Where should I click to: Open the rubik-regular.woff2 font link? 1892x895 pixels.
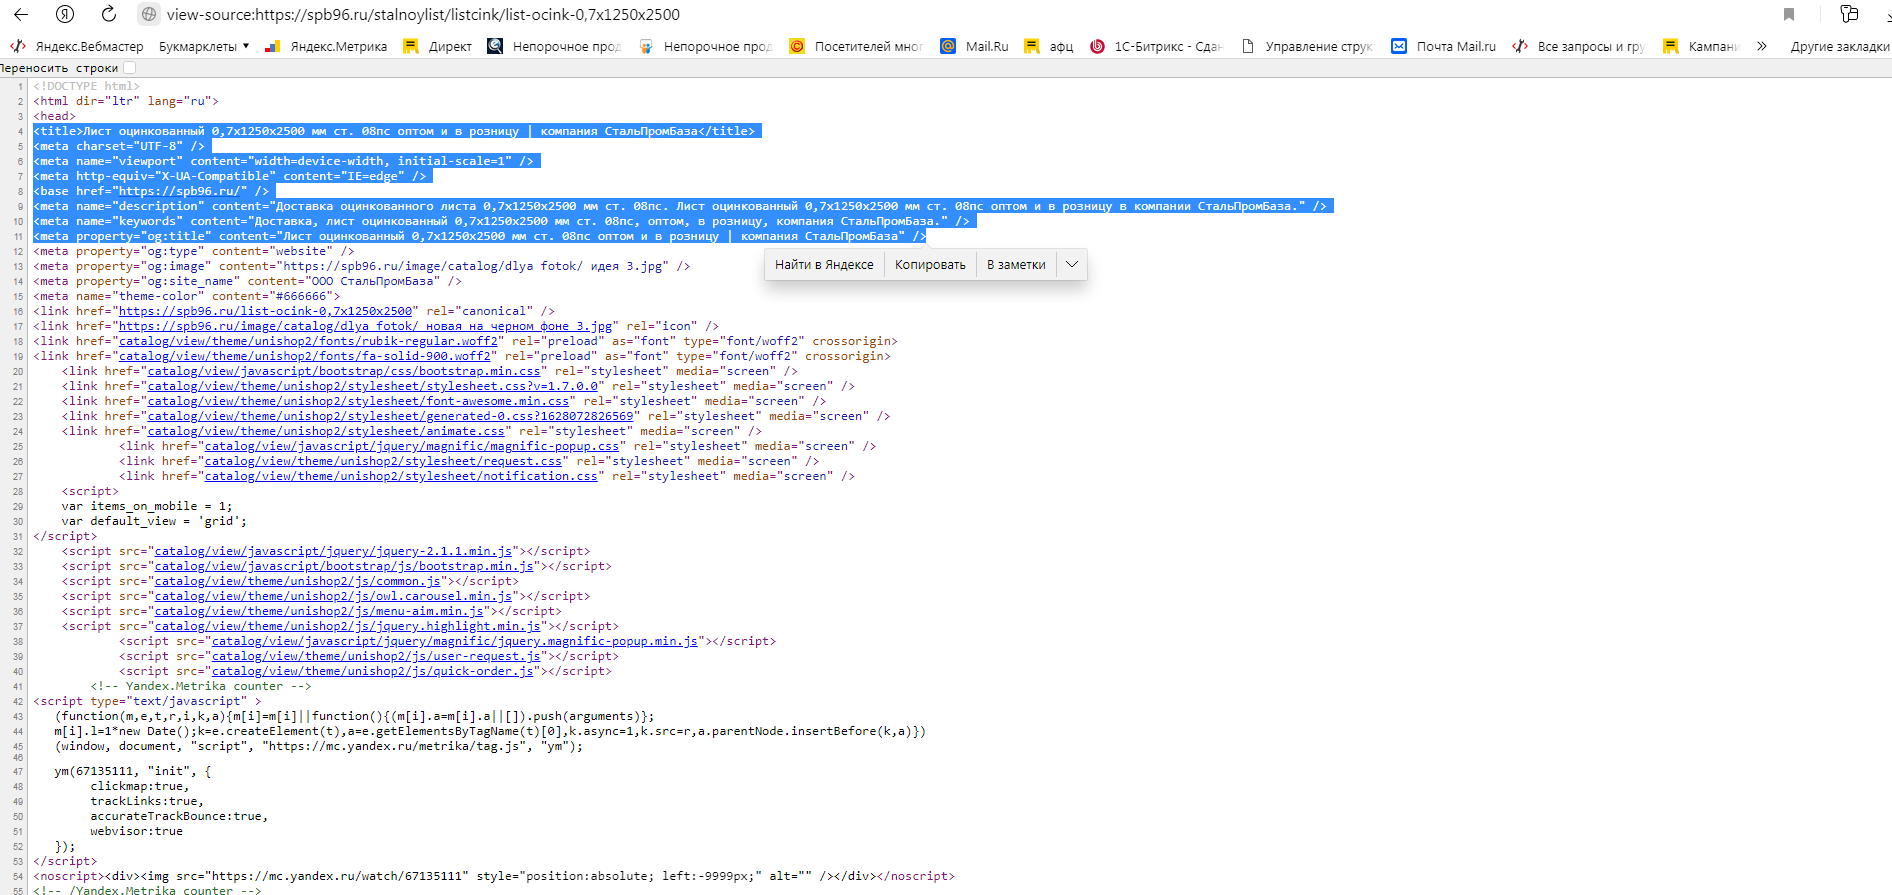[308, 341]
